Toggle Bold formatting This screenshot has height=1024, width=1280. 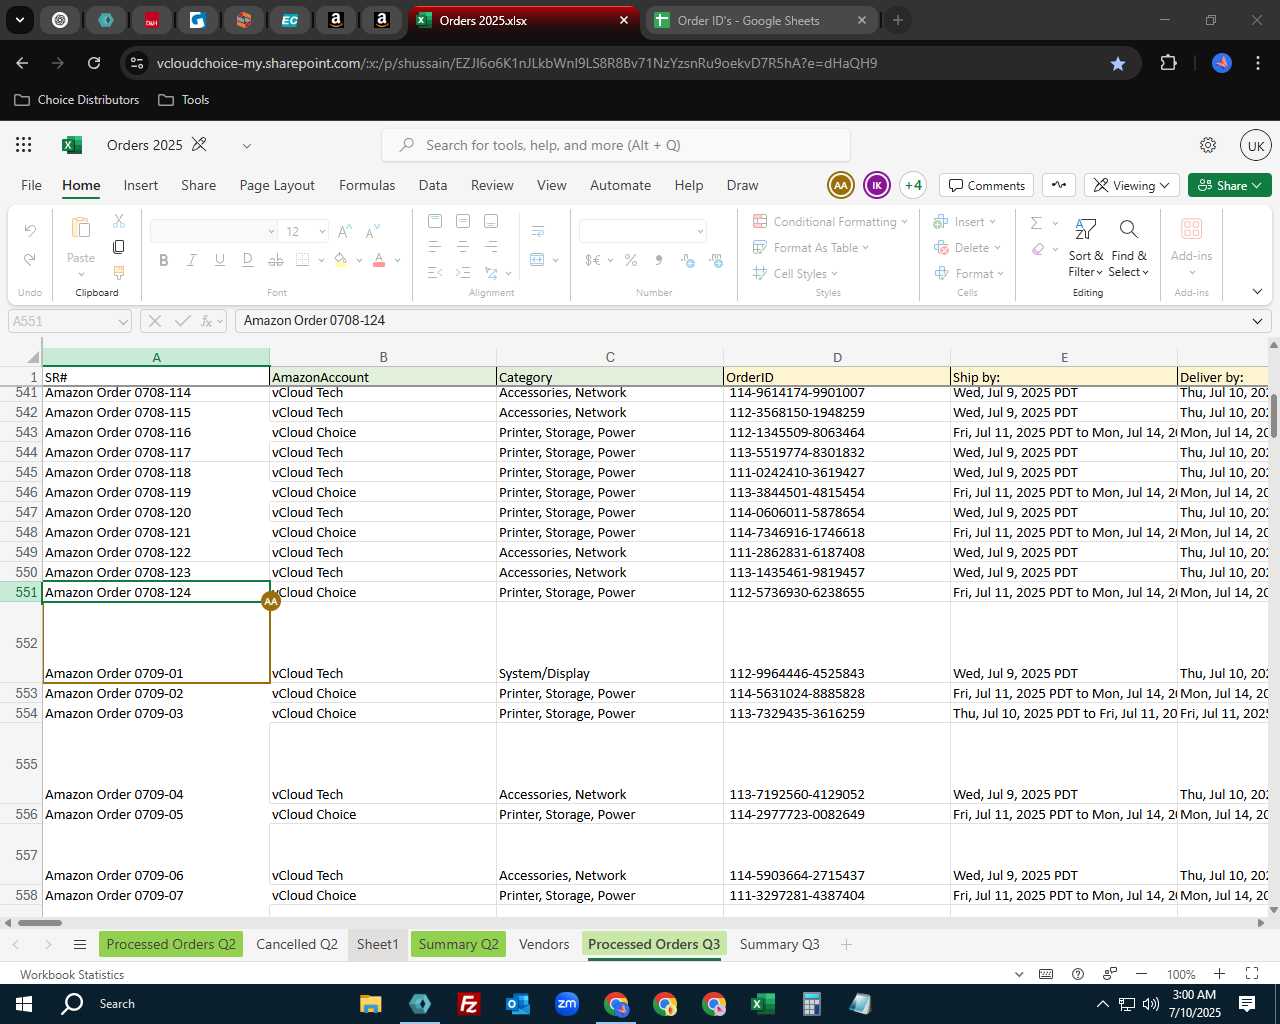click(164, 260)
